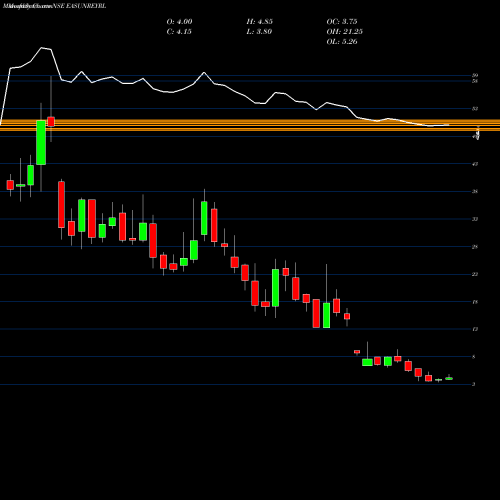Click the low price 'L: 3.80'
Image resolution: width=500 pixels, height=500 pixels.
click(x=259, y=32)
